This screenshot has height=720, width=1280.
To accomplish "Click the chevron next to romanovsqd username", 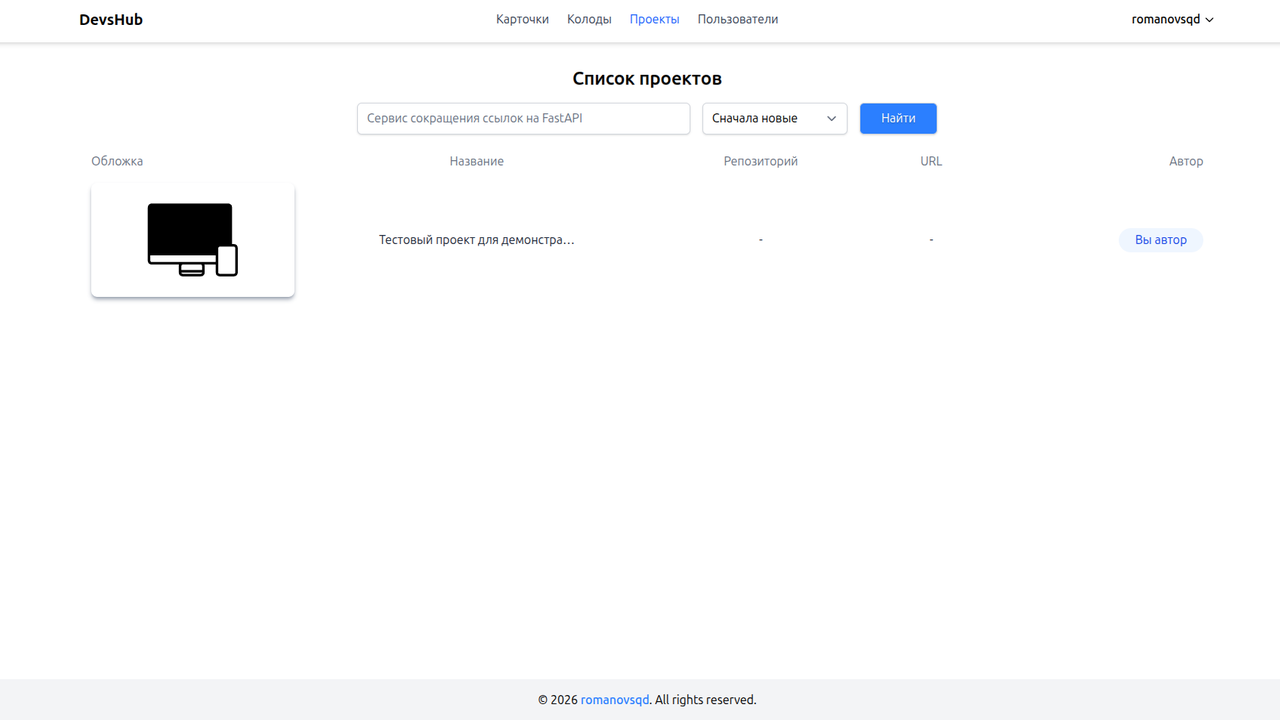I will [1210, 19].
